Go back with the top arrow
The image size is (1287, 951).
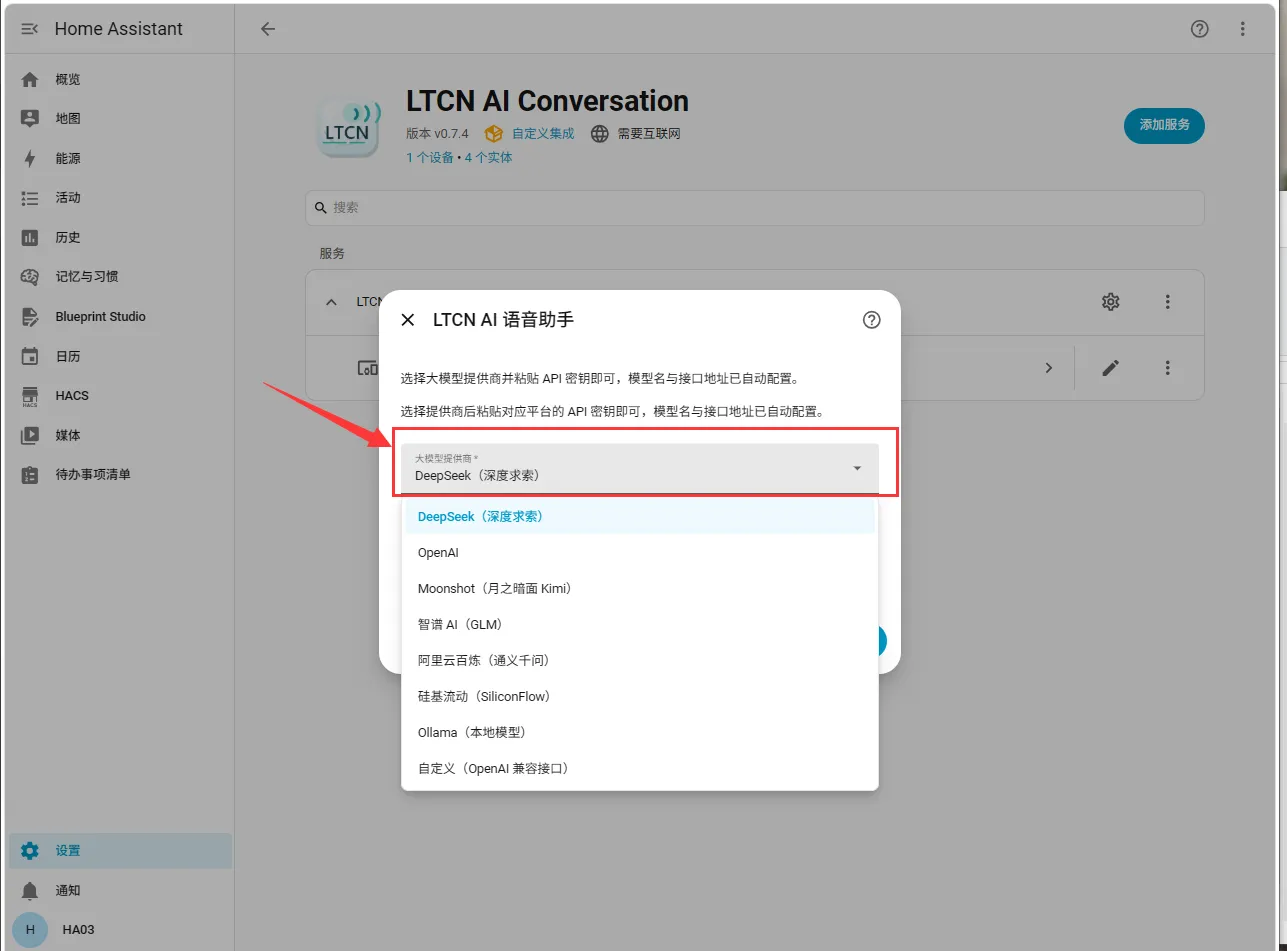tap(268, 29)
